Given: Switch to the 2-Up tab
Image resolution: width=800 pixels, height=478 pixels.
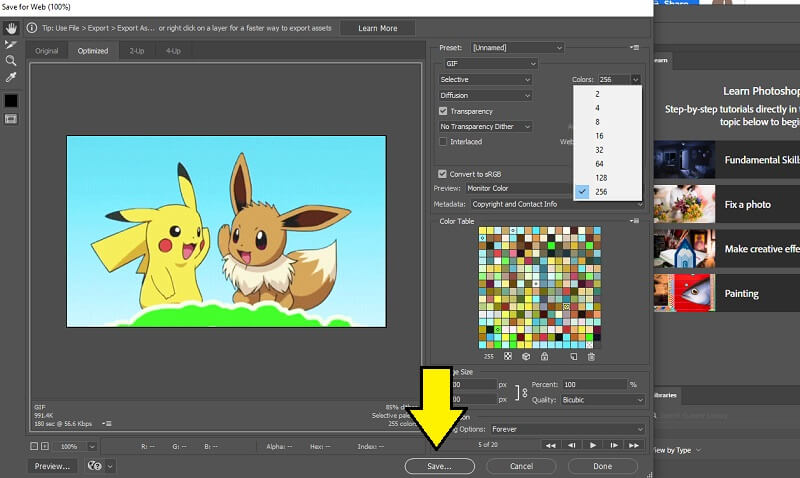Looking at the screenshot, I should (137, 51).
